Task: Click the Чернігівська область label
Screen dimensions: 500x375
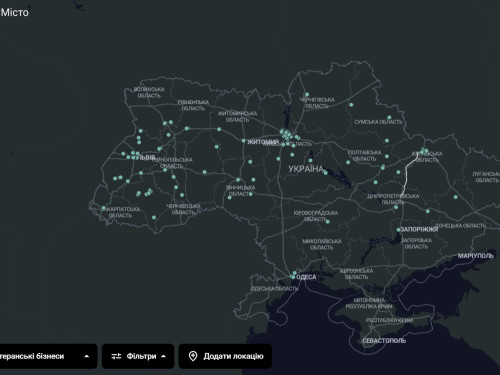Action: coord(317,103)
